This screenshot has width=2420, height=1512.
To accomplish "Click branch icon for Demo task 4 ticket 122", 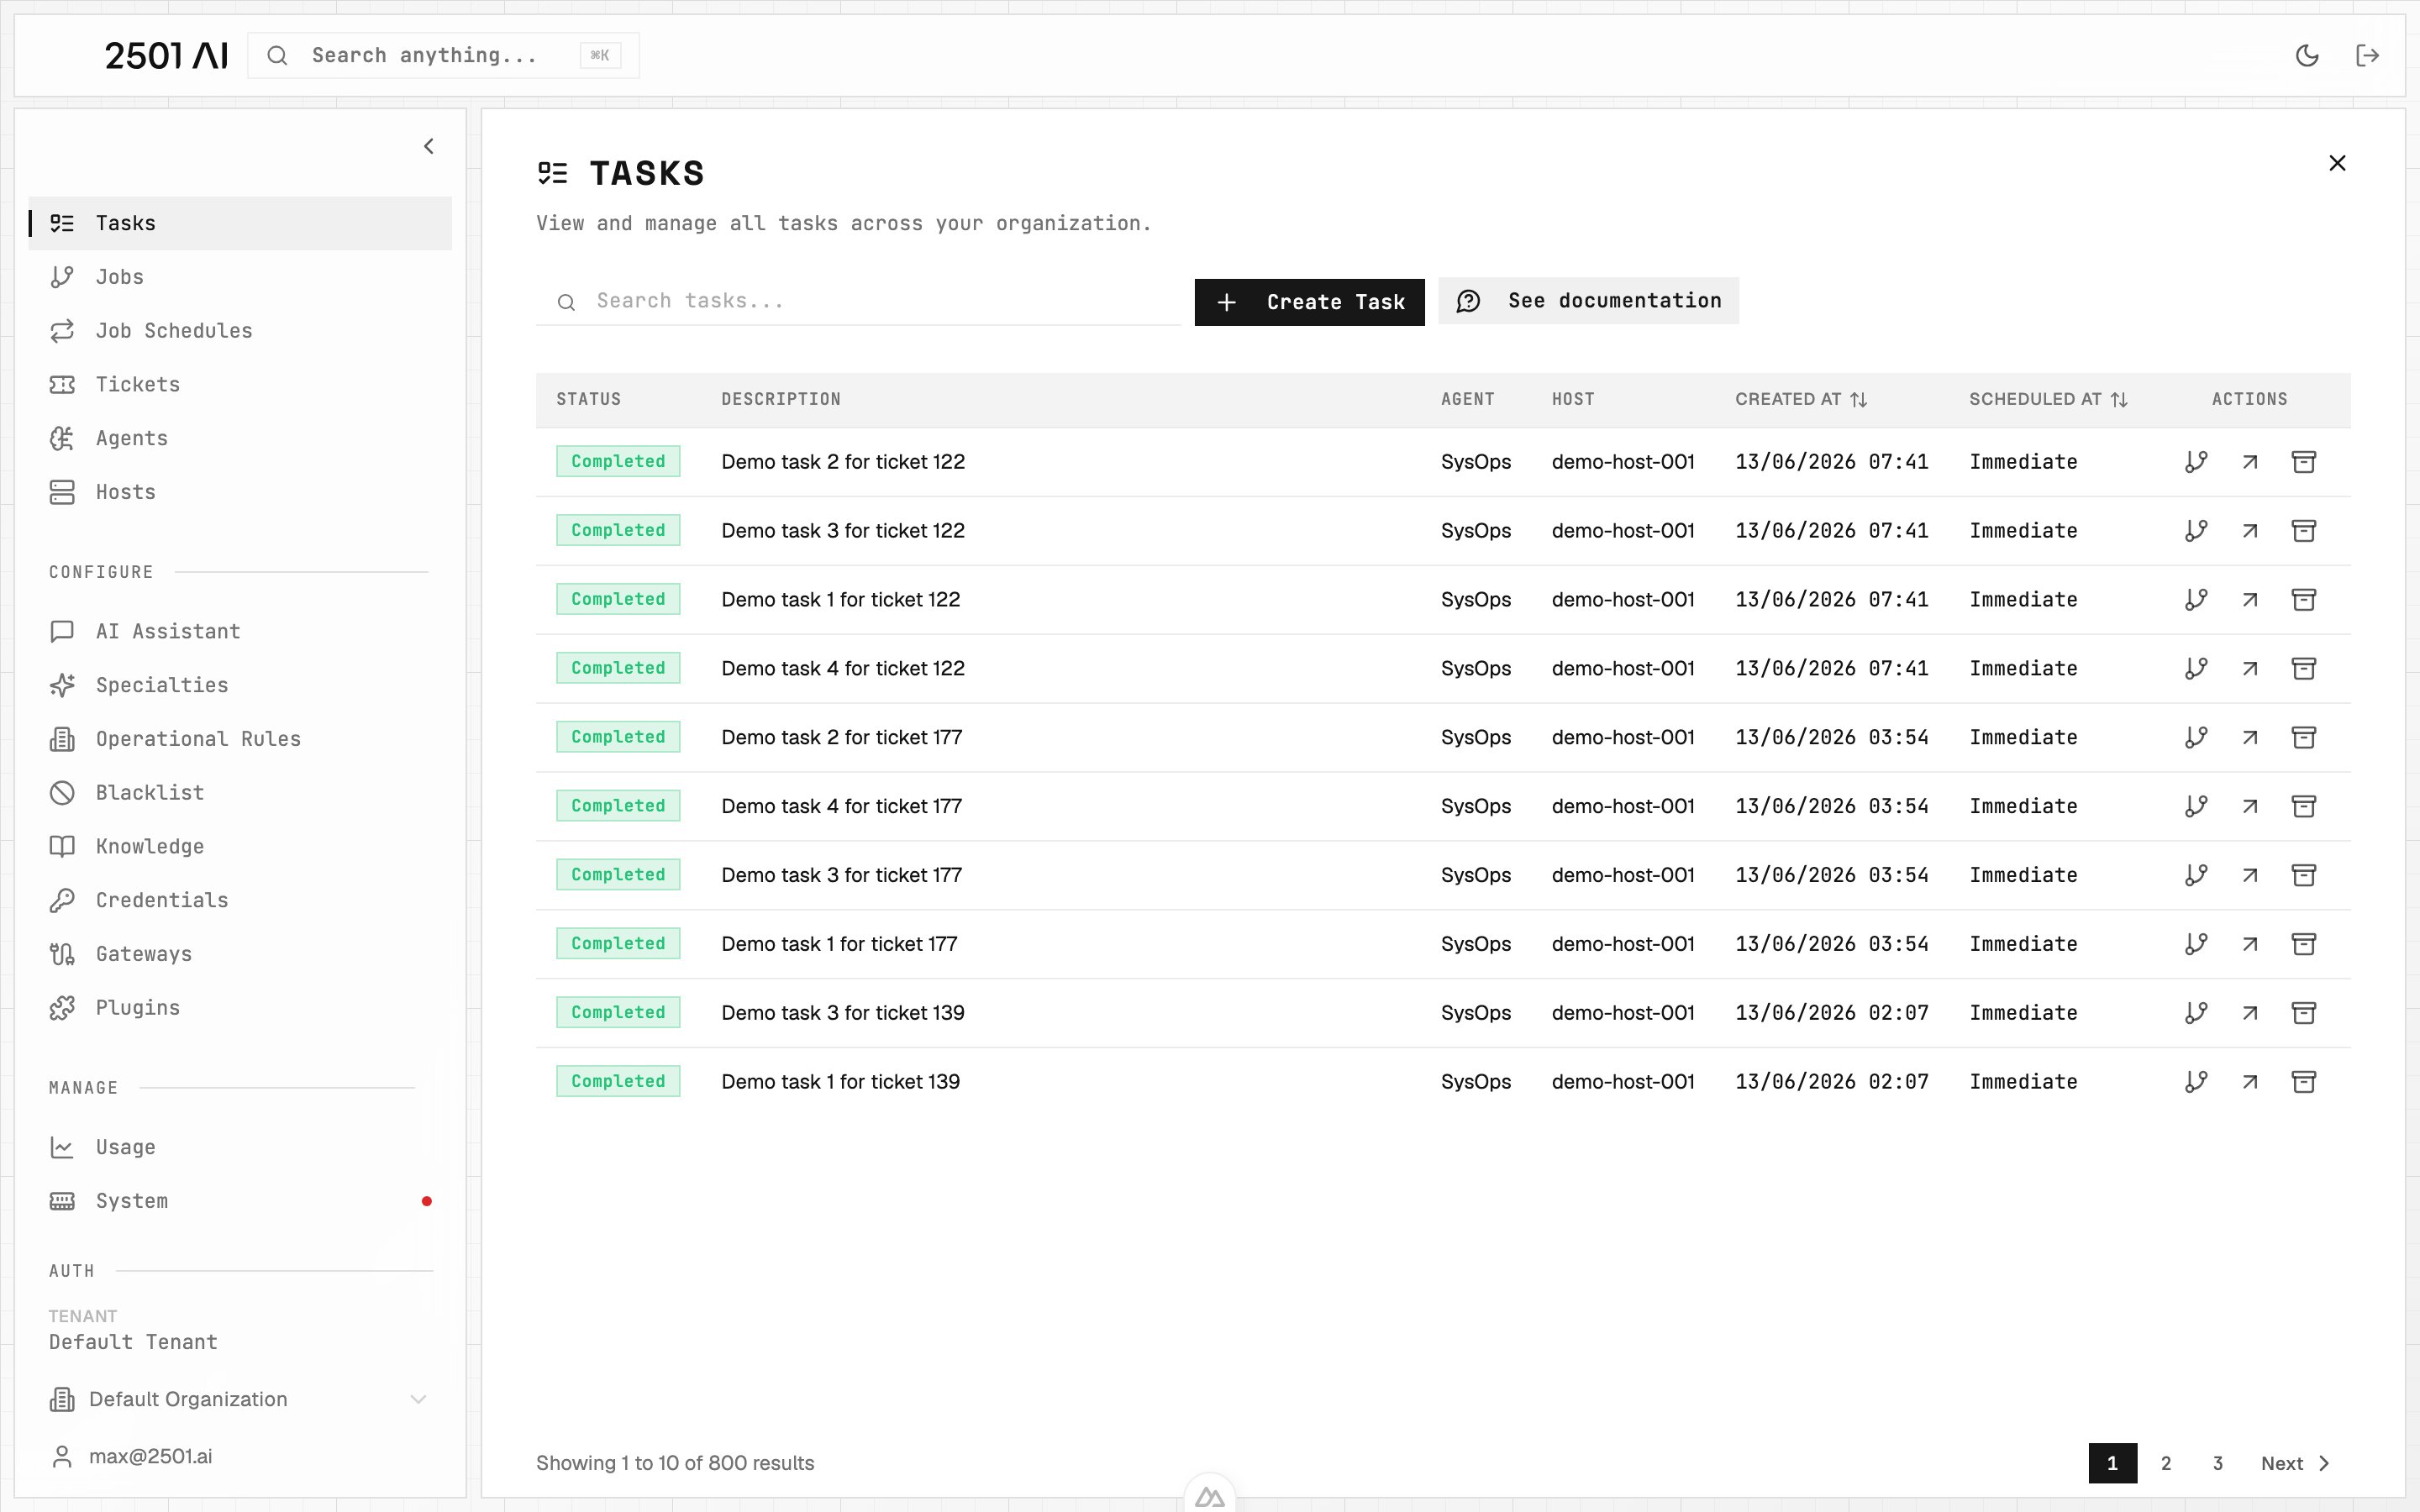I will (x=2196, y=669).
